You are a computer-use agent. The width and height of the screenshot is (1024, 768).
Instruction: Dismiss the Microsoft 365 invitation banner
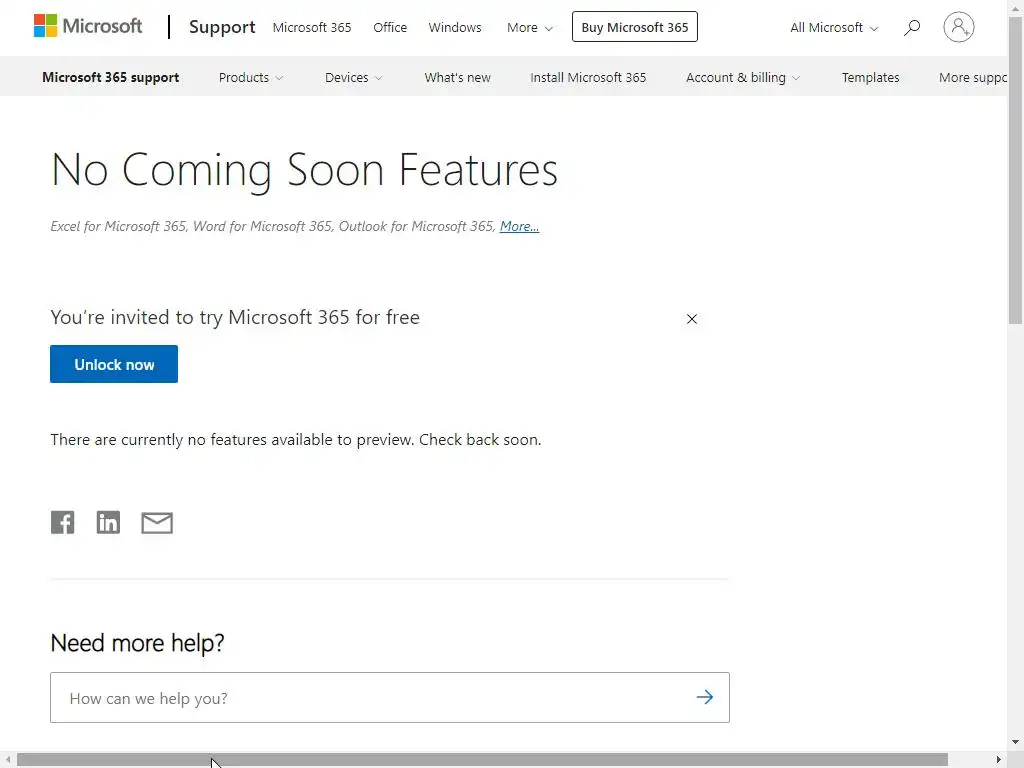coord(692,319)
